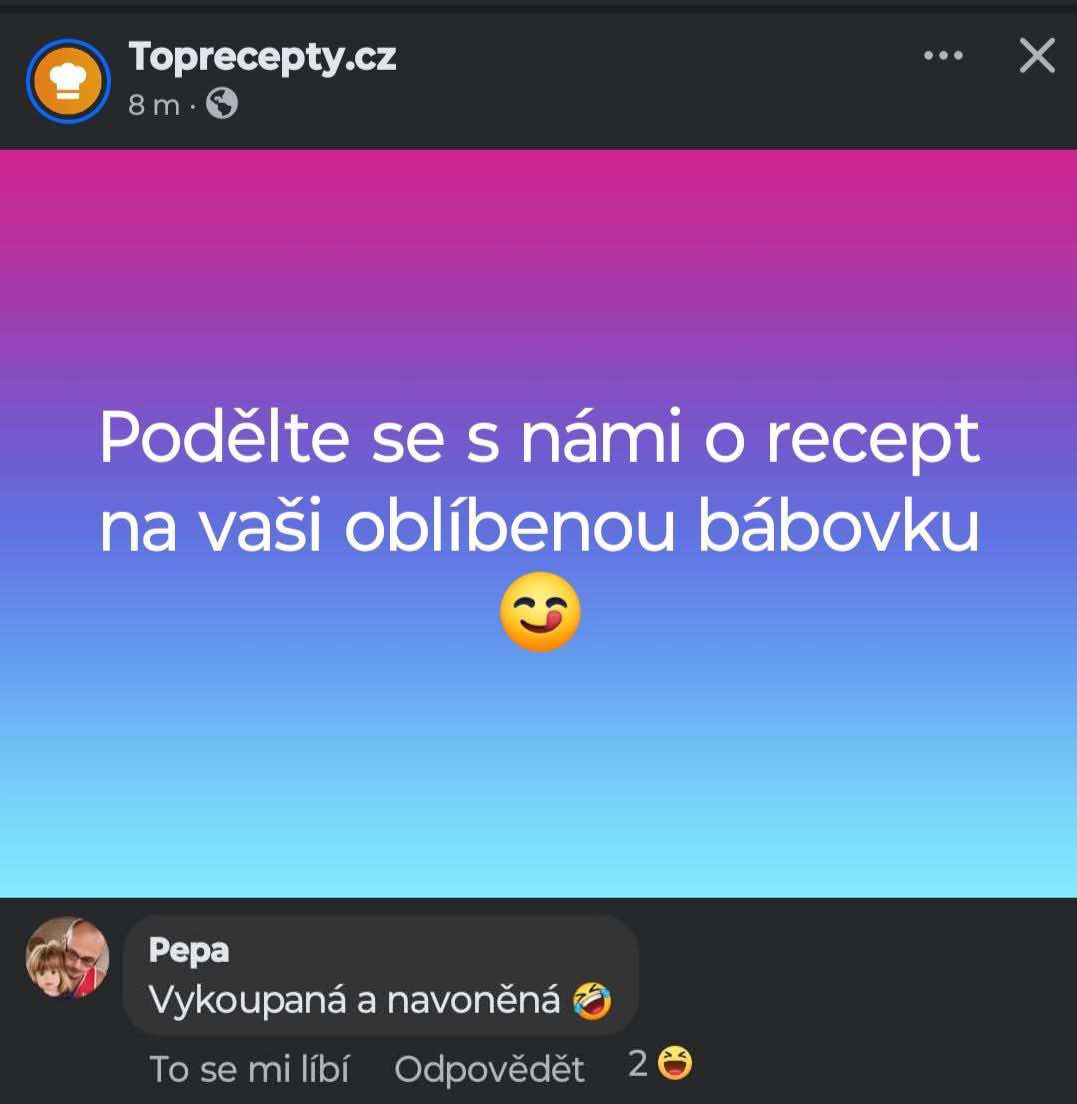Click the rolling-laughing emoji in Pepa's comment
The image size is (1077, 1104).
591,1000
